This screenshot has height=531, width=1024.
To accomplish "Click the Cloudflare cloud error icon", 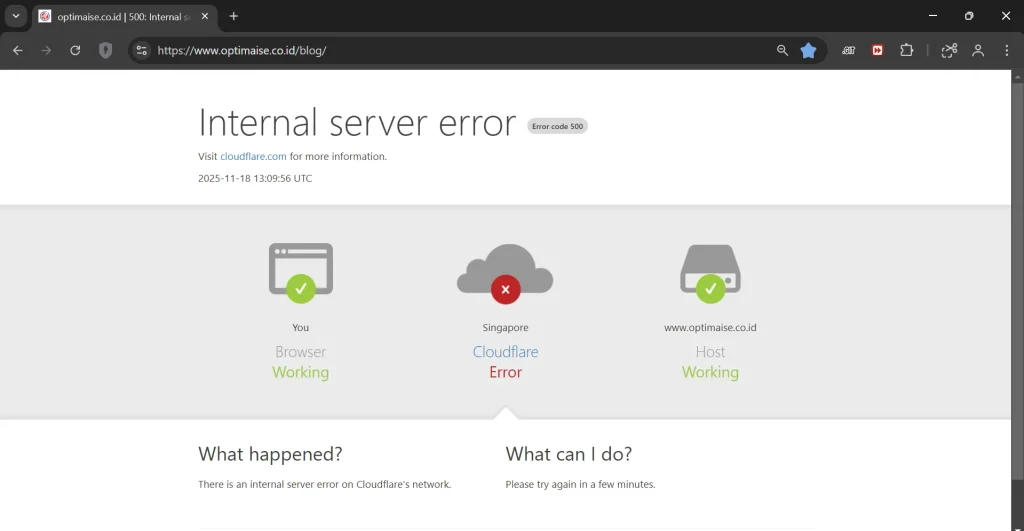I will click(505, 274).
